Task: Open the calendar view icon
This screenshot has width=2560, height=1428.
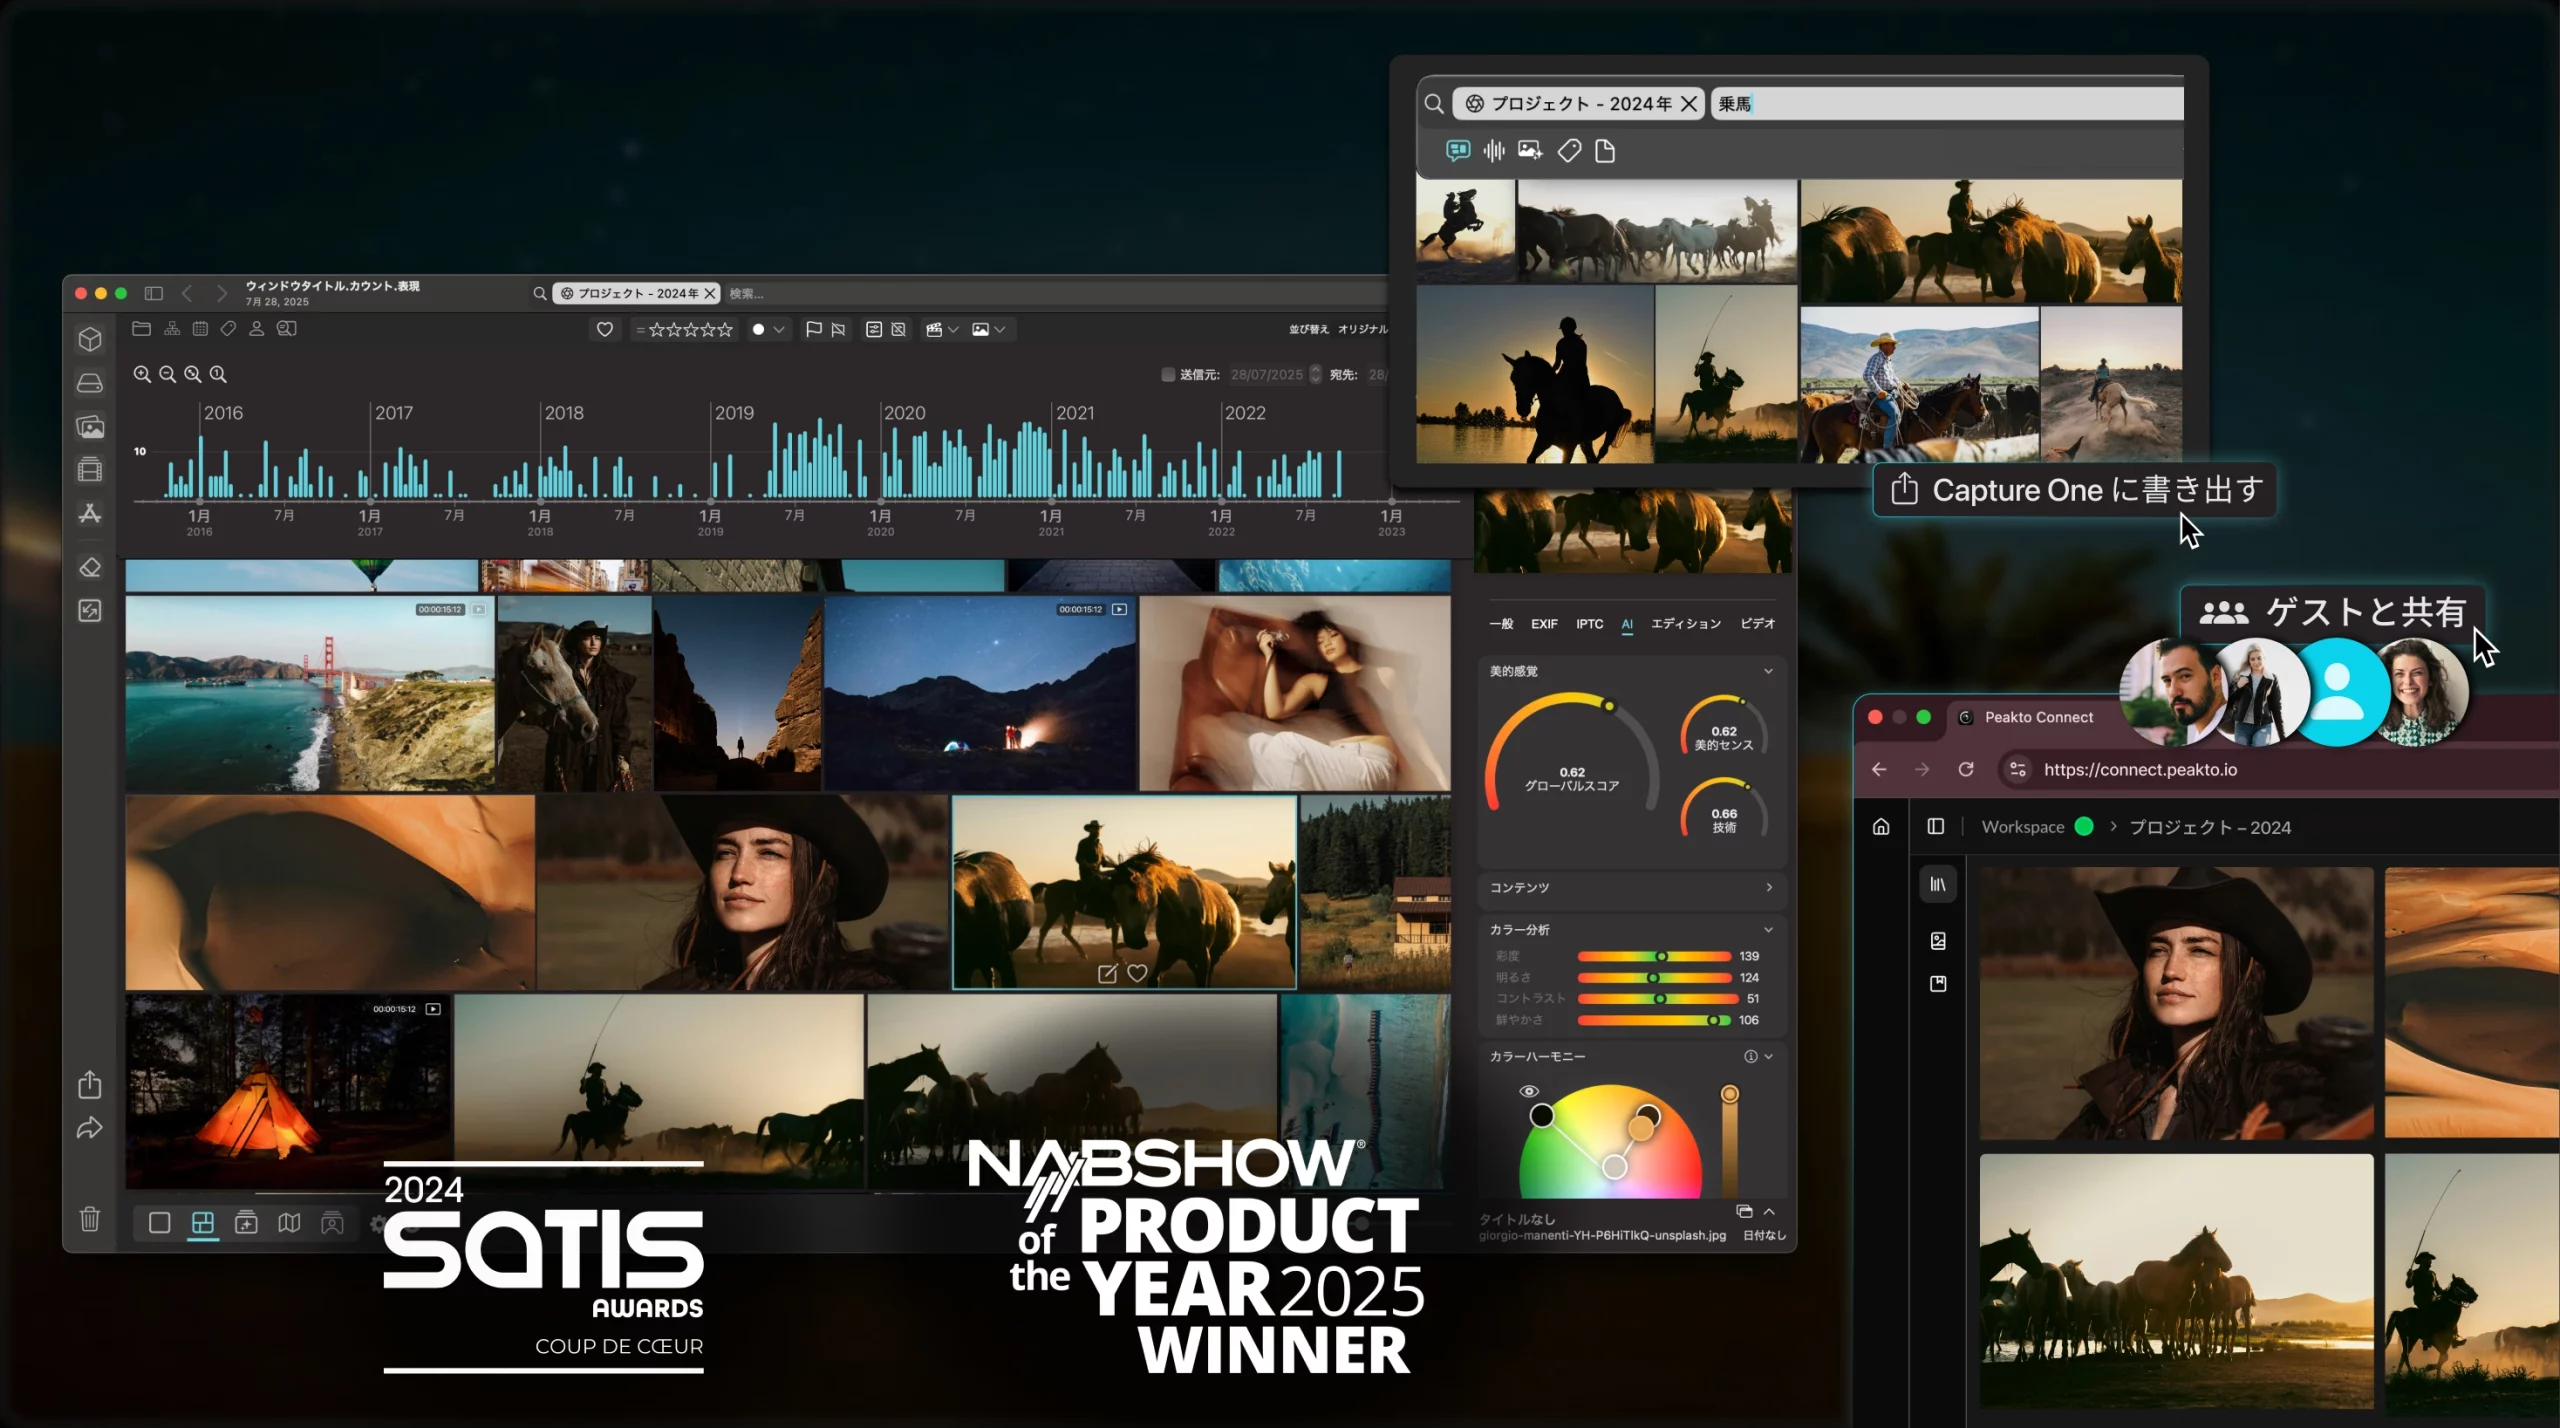Action: [200, 328]
